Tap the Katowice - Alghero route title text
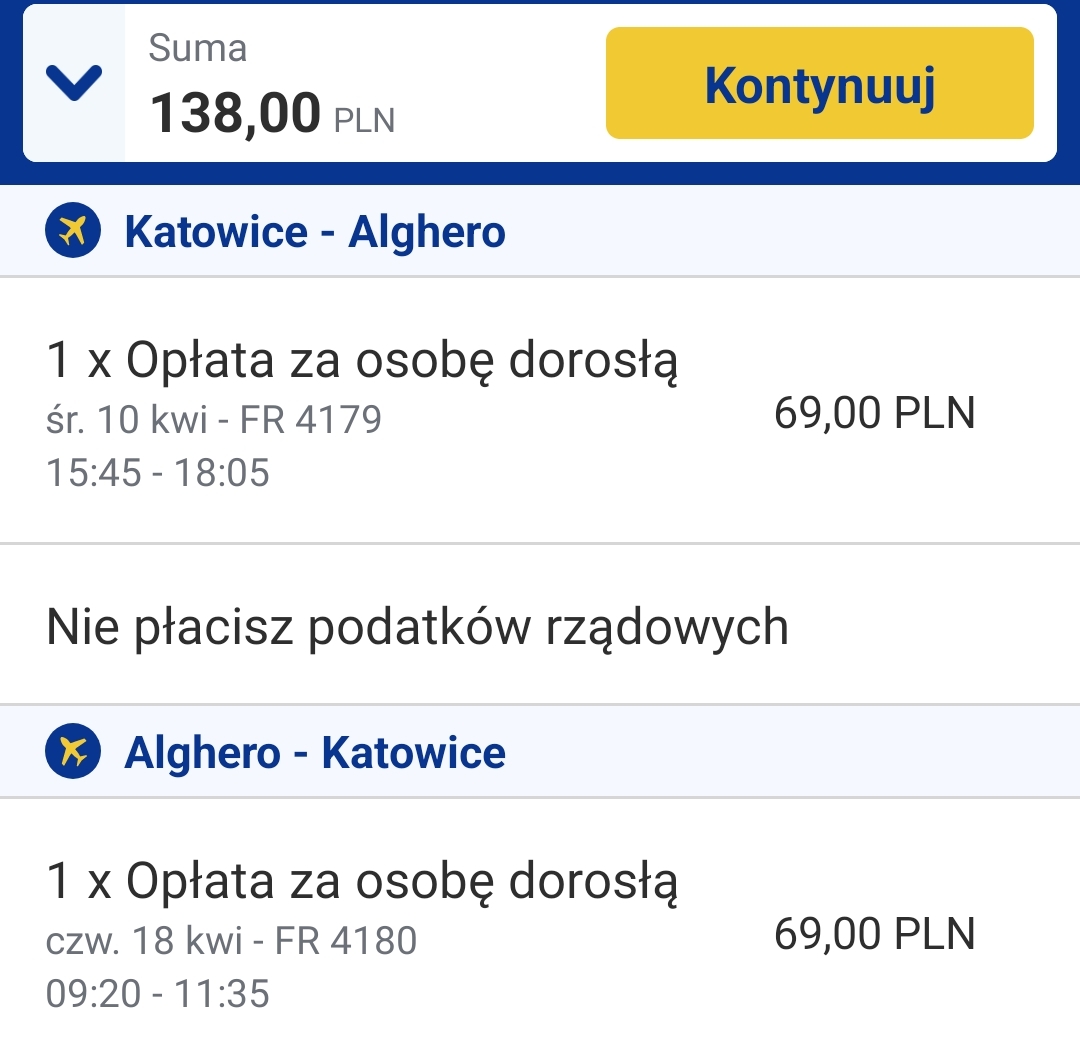Viewport: 1080px width, 1063px height. pos(315,231)
